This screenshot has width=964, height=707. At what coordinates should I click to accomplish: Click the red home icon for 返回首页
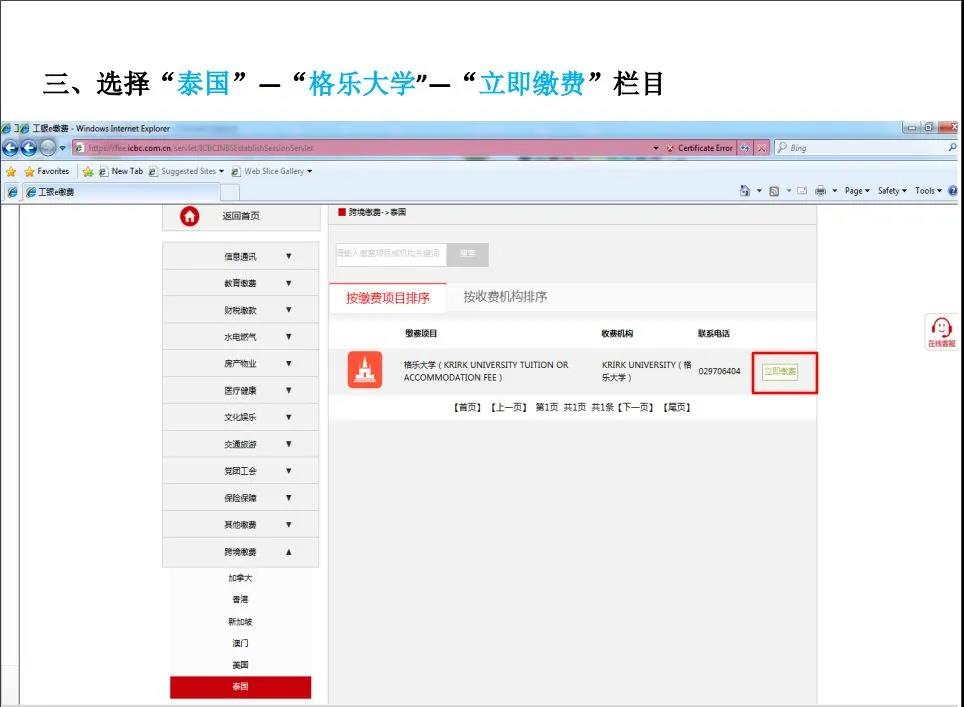click(189, 216)
